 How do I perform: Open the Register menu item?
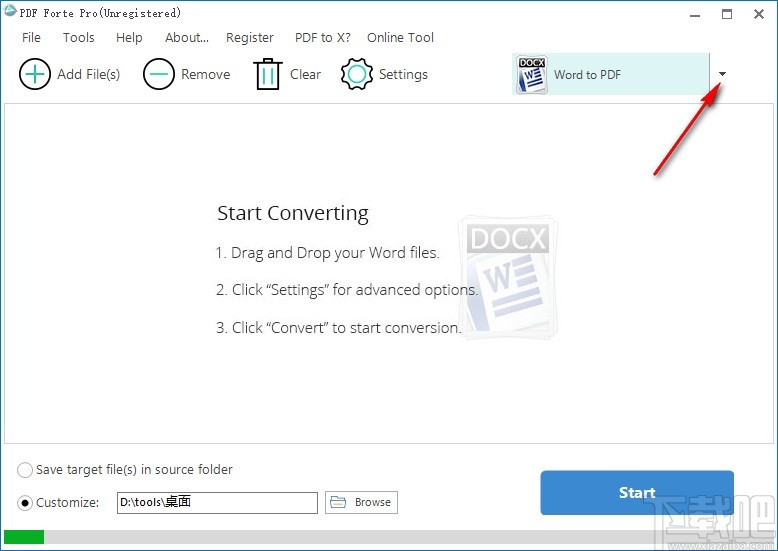point(250,37)
